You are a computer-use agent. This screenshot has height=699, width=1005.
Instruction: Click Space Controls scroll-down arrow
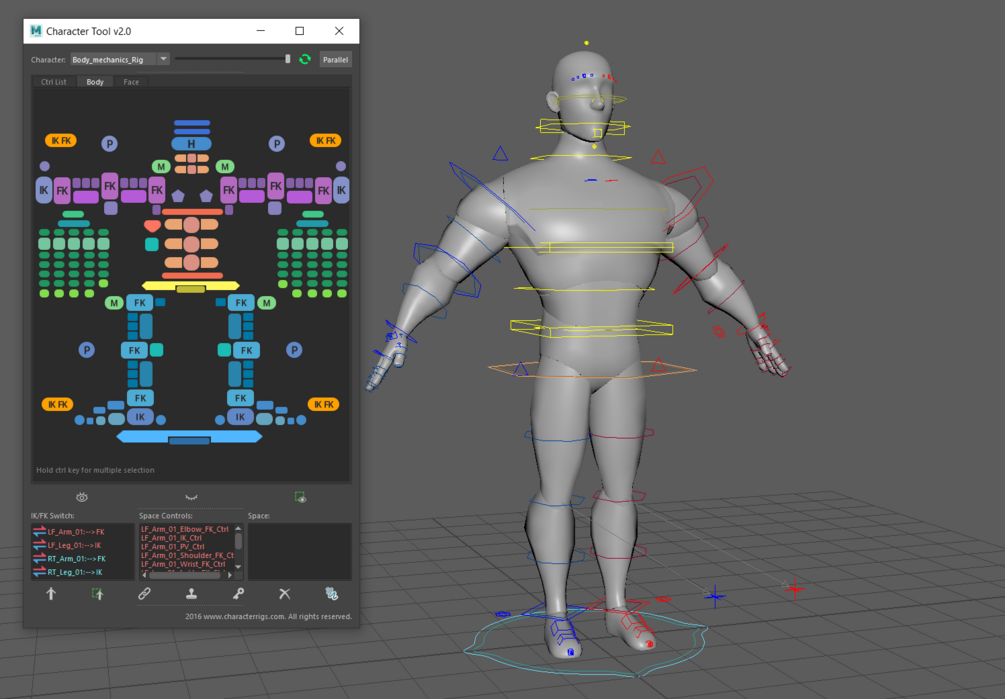pyautogui.click(x=238, y=567)
